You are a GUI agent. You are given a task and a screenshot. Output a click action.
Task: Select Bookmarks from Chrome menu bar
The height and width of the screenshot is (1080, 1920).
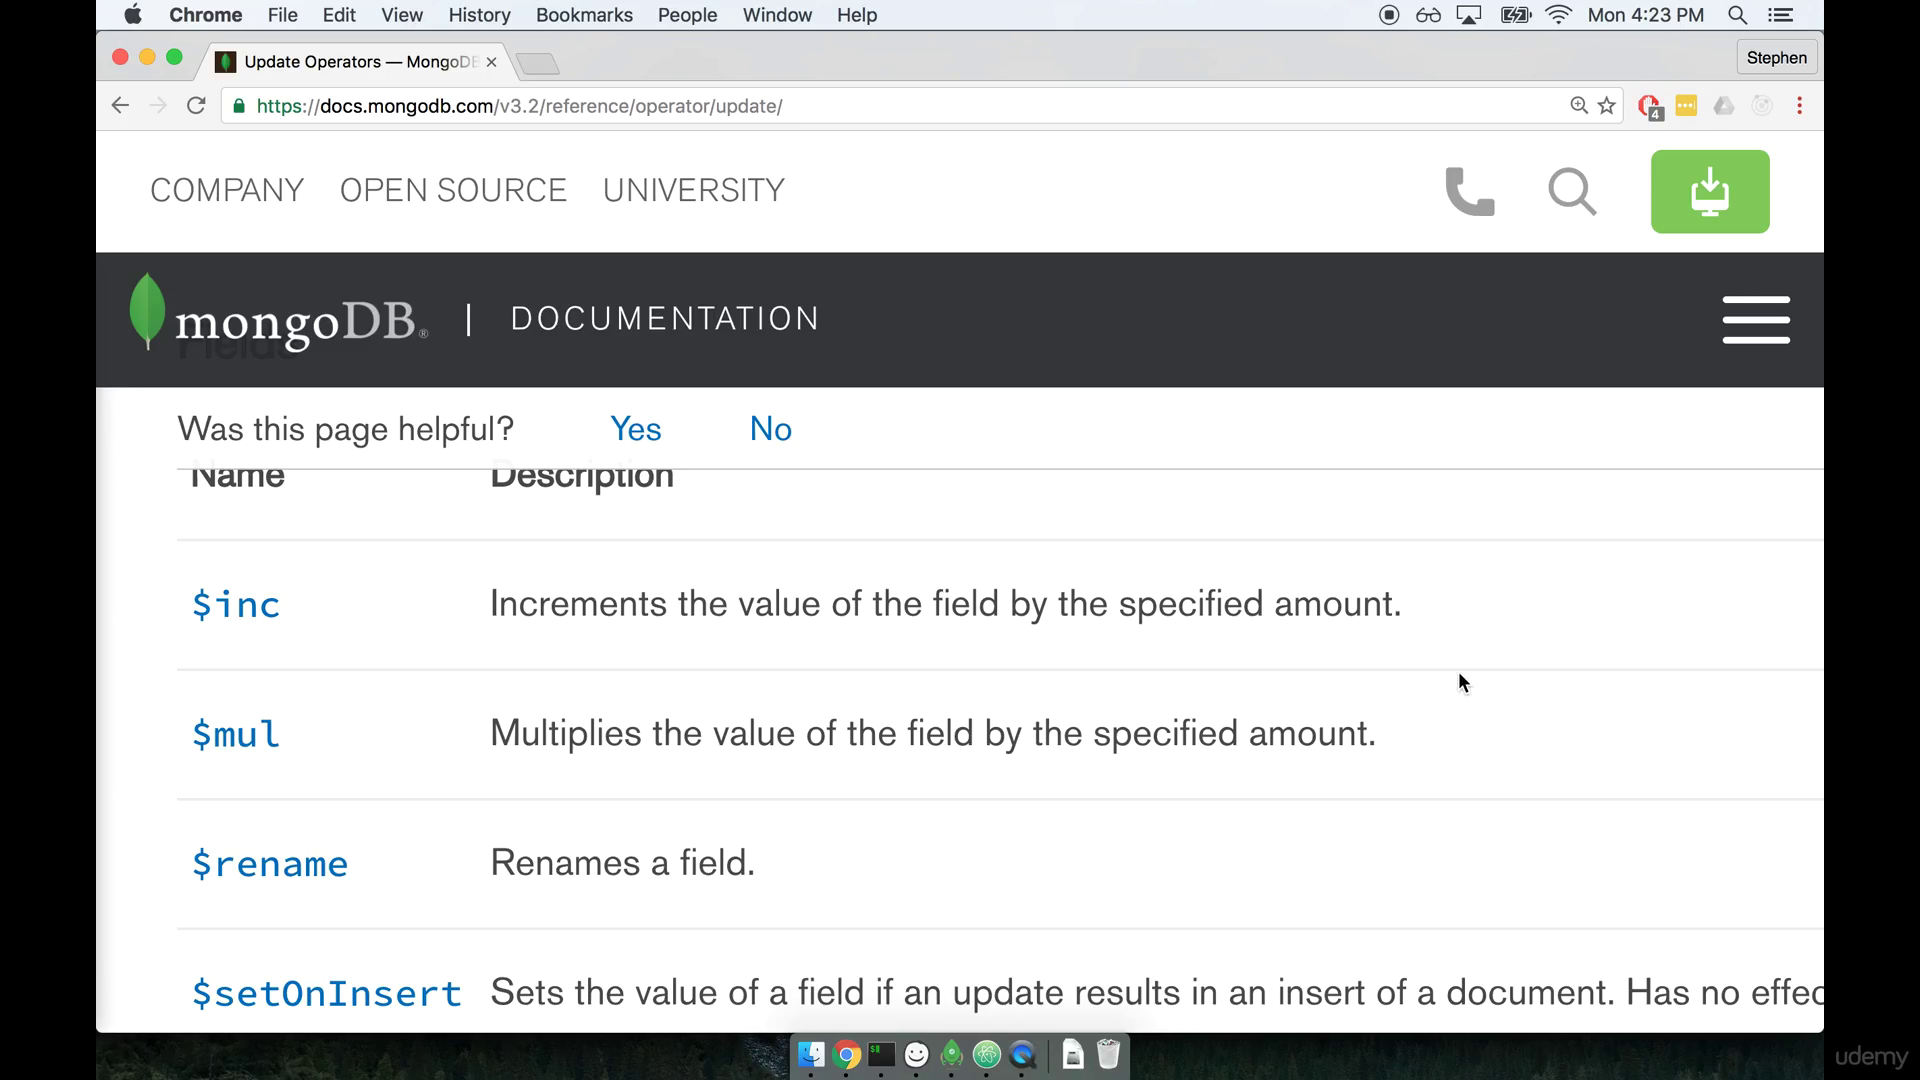click(x=584, y=15)
